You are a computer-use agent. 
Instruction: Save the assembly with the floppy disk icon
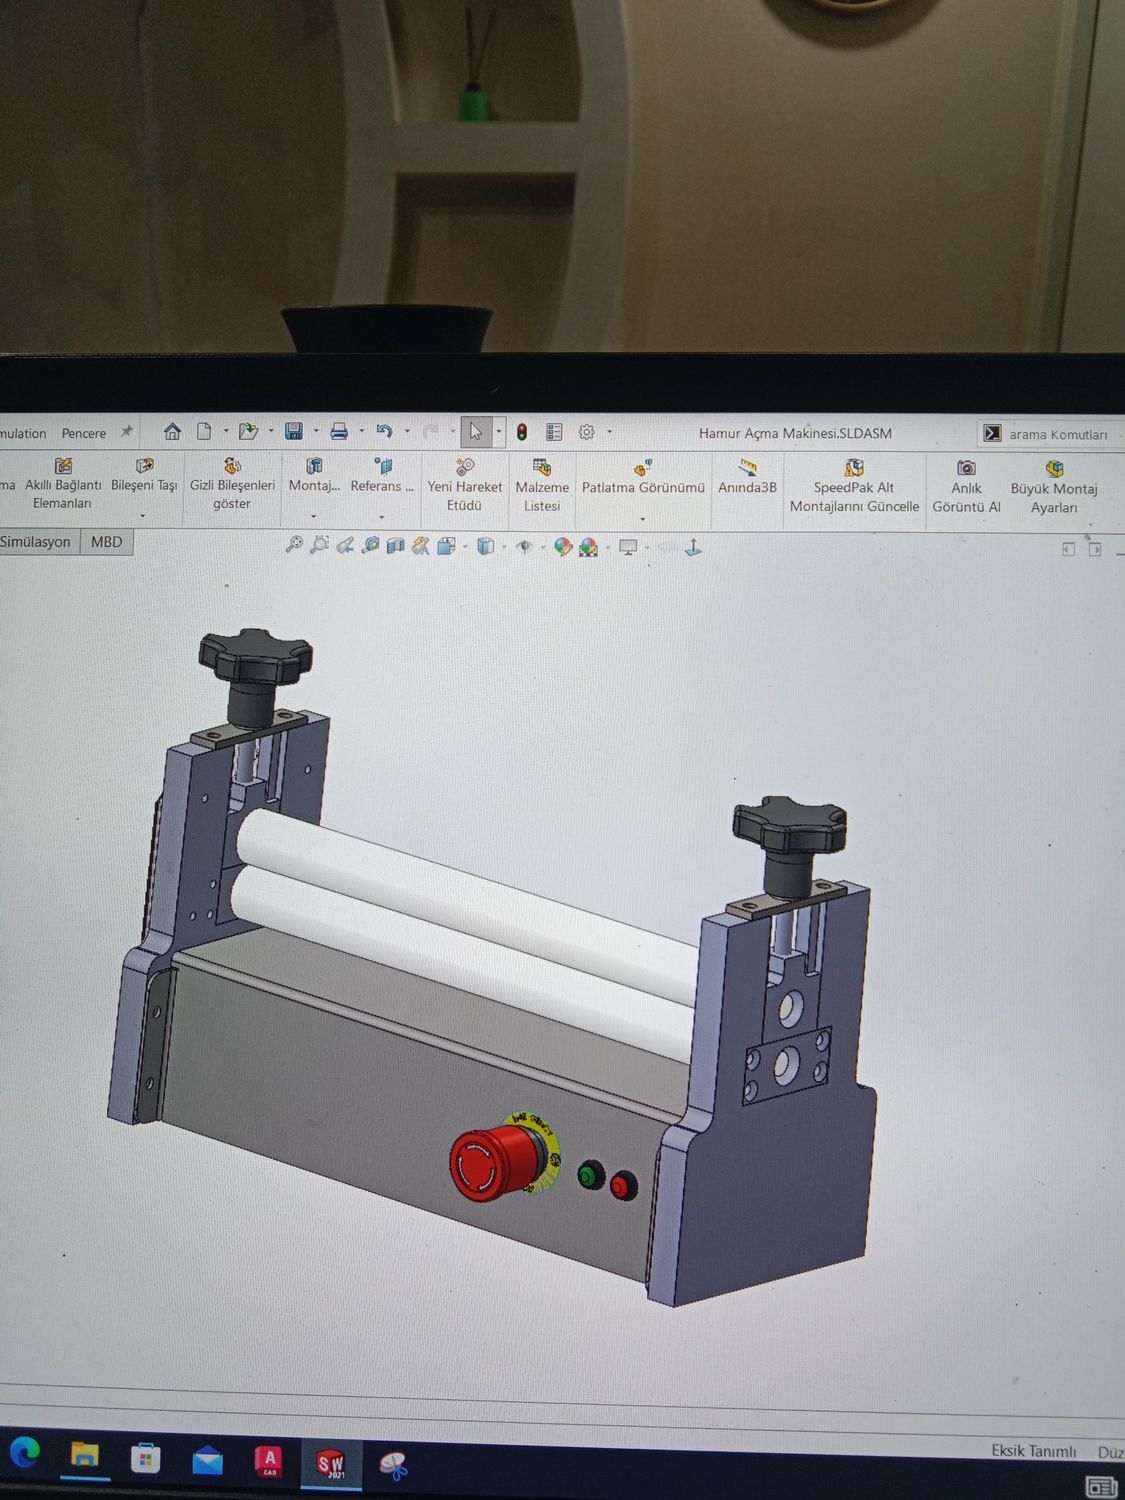294,432
